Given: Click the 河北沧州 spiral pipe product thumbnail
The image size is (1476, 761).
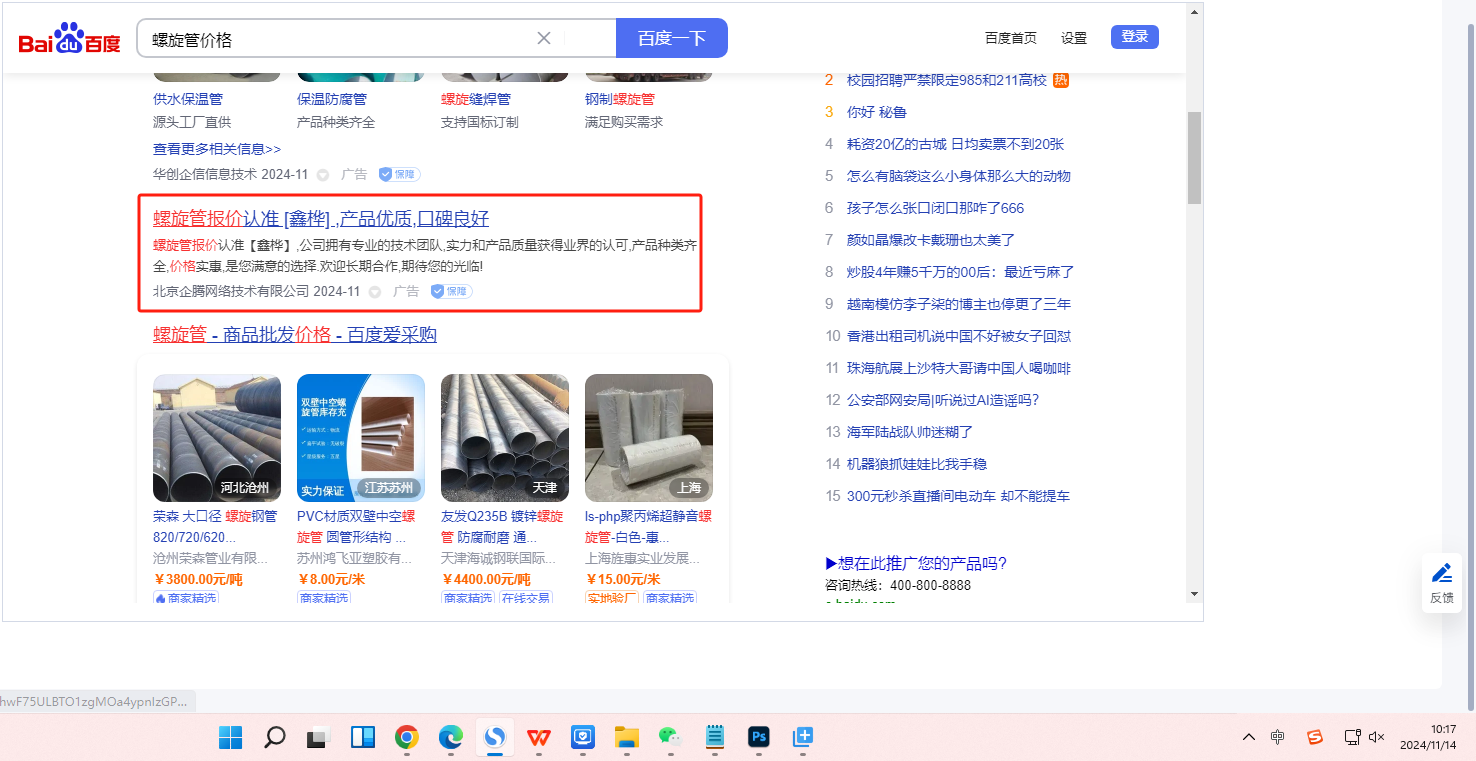Looking at the screenshot, I should [217, 438].
